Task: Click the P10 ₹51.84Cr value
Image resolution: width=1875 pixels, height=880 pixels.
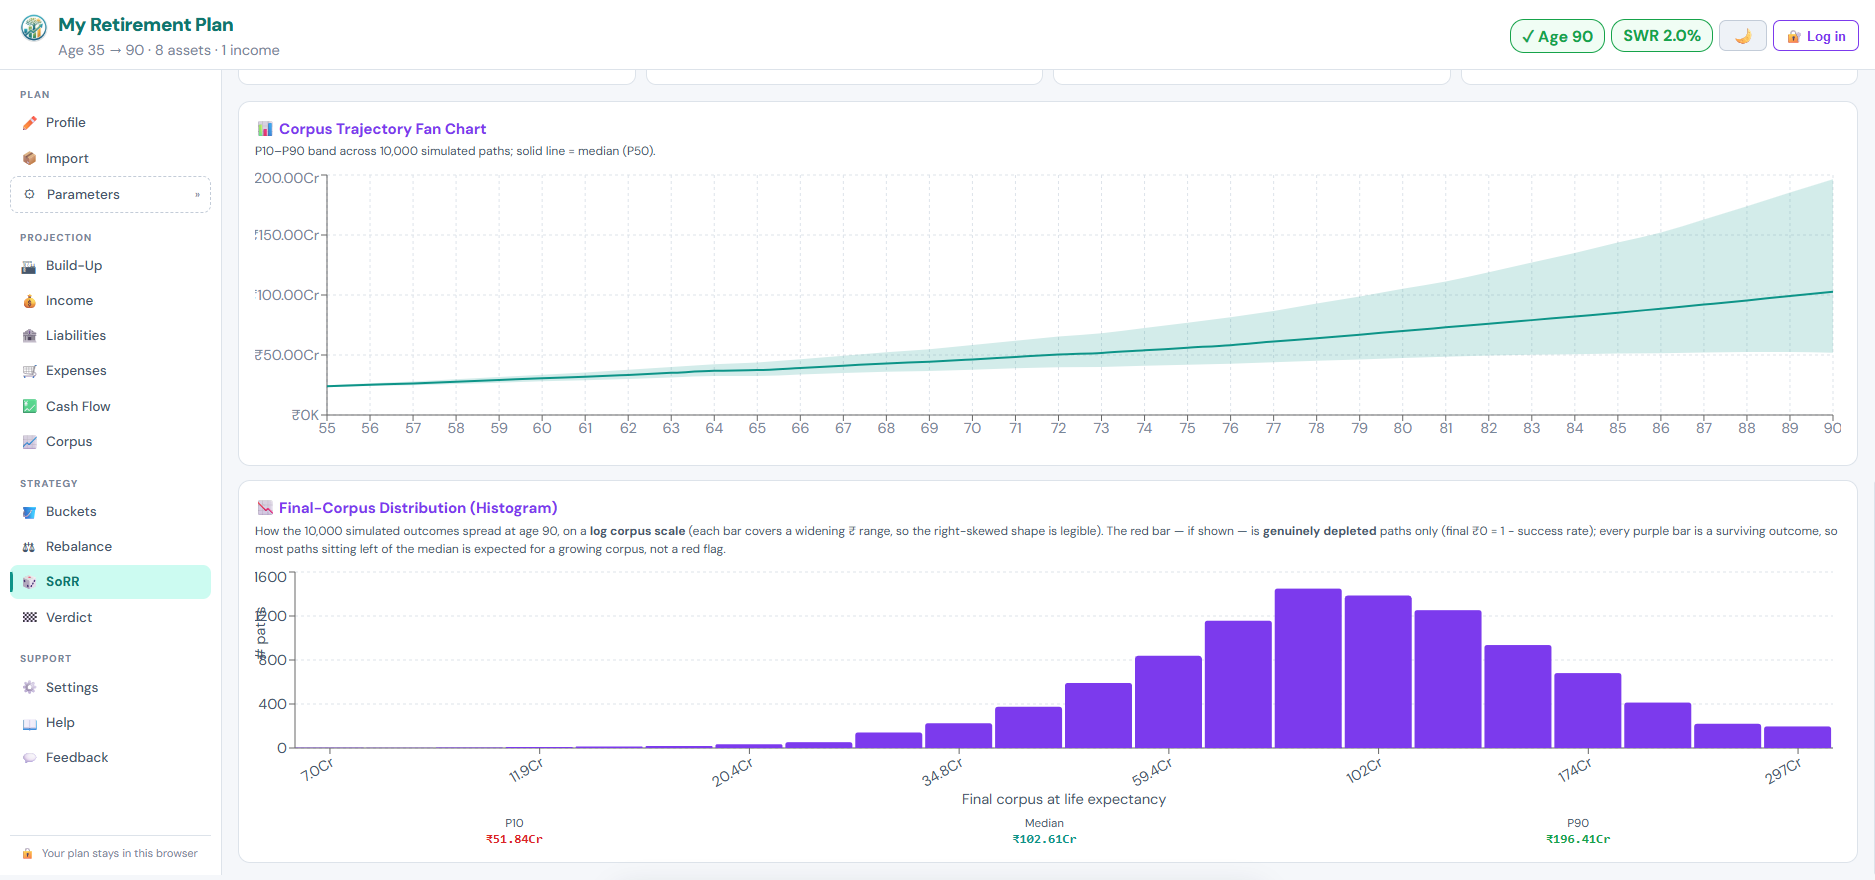Action: (x=514, y=840)
